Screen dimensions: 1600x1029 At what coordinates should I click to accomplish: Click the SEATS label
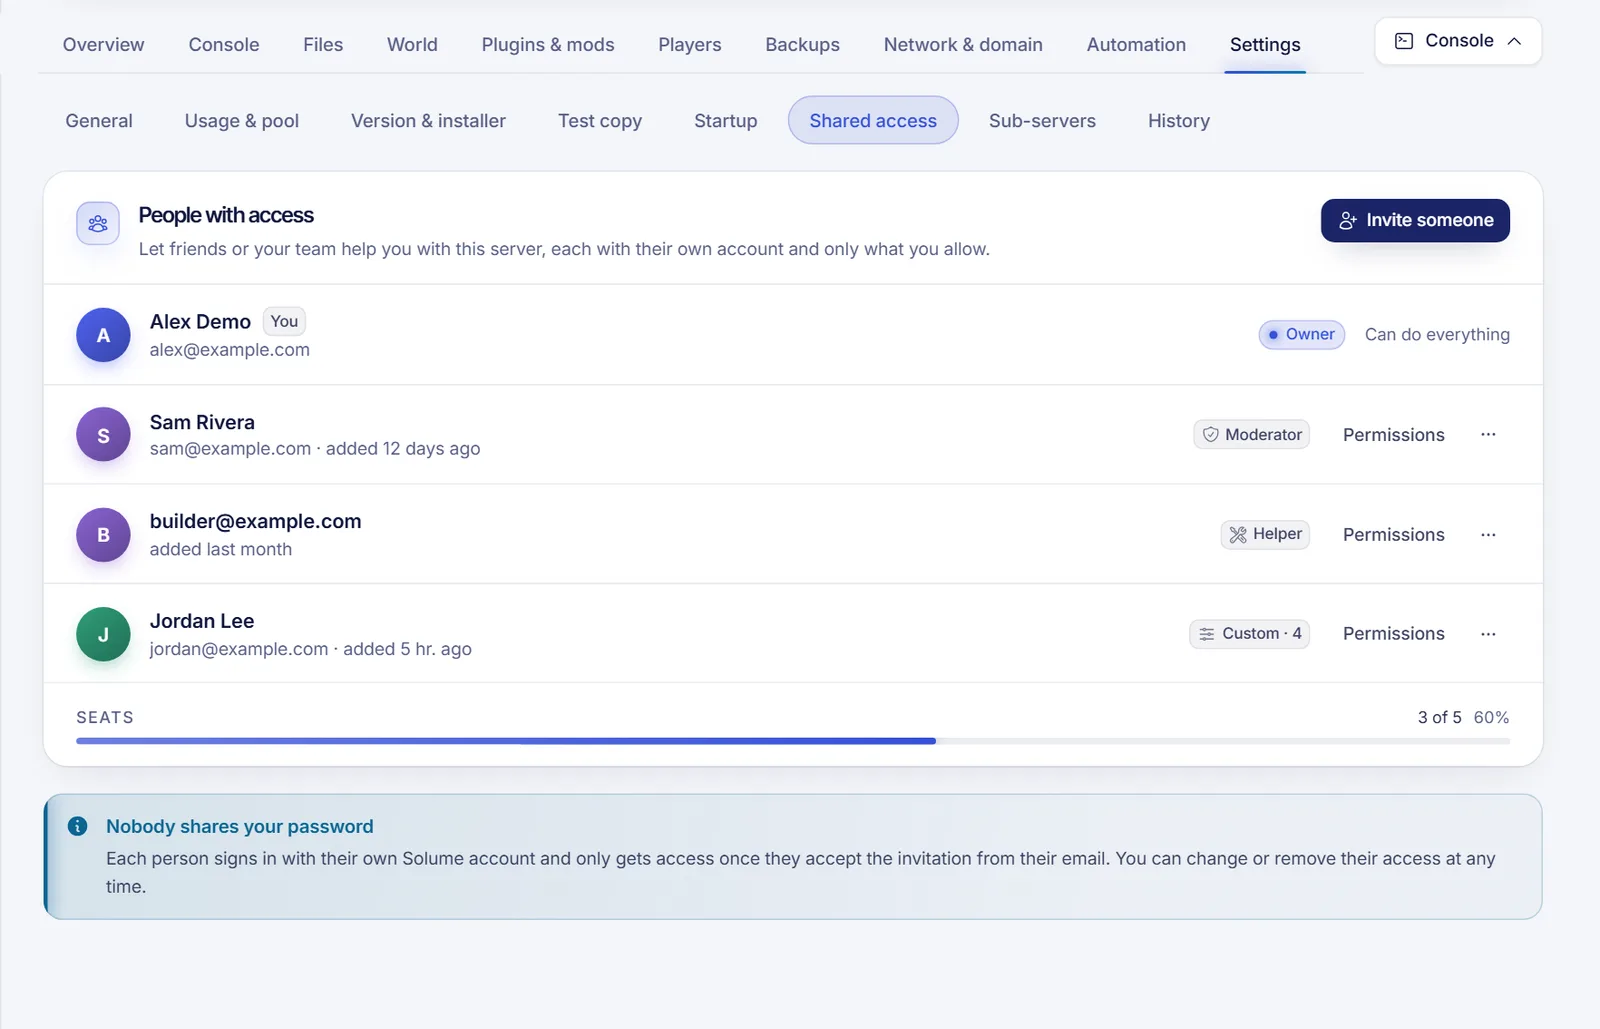pyautogui.click(x=105, y=718)
